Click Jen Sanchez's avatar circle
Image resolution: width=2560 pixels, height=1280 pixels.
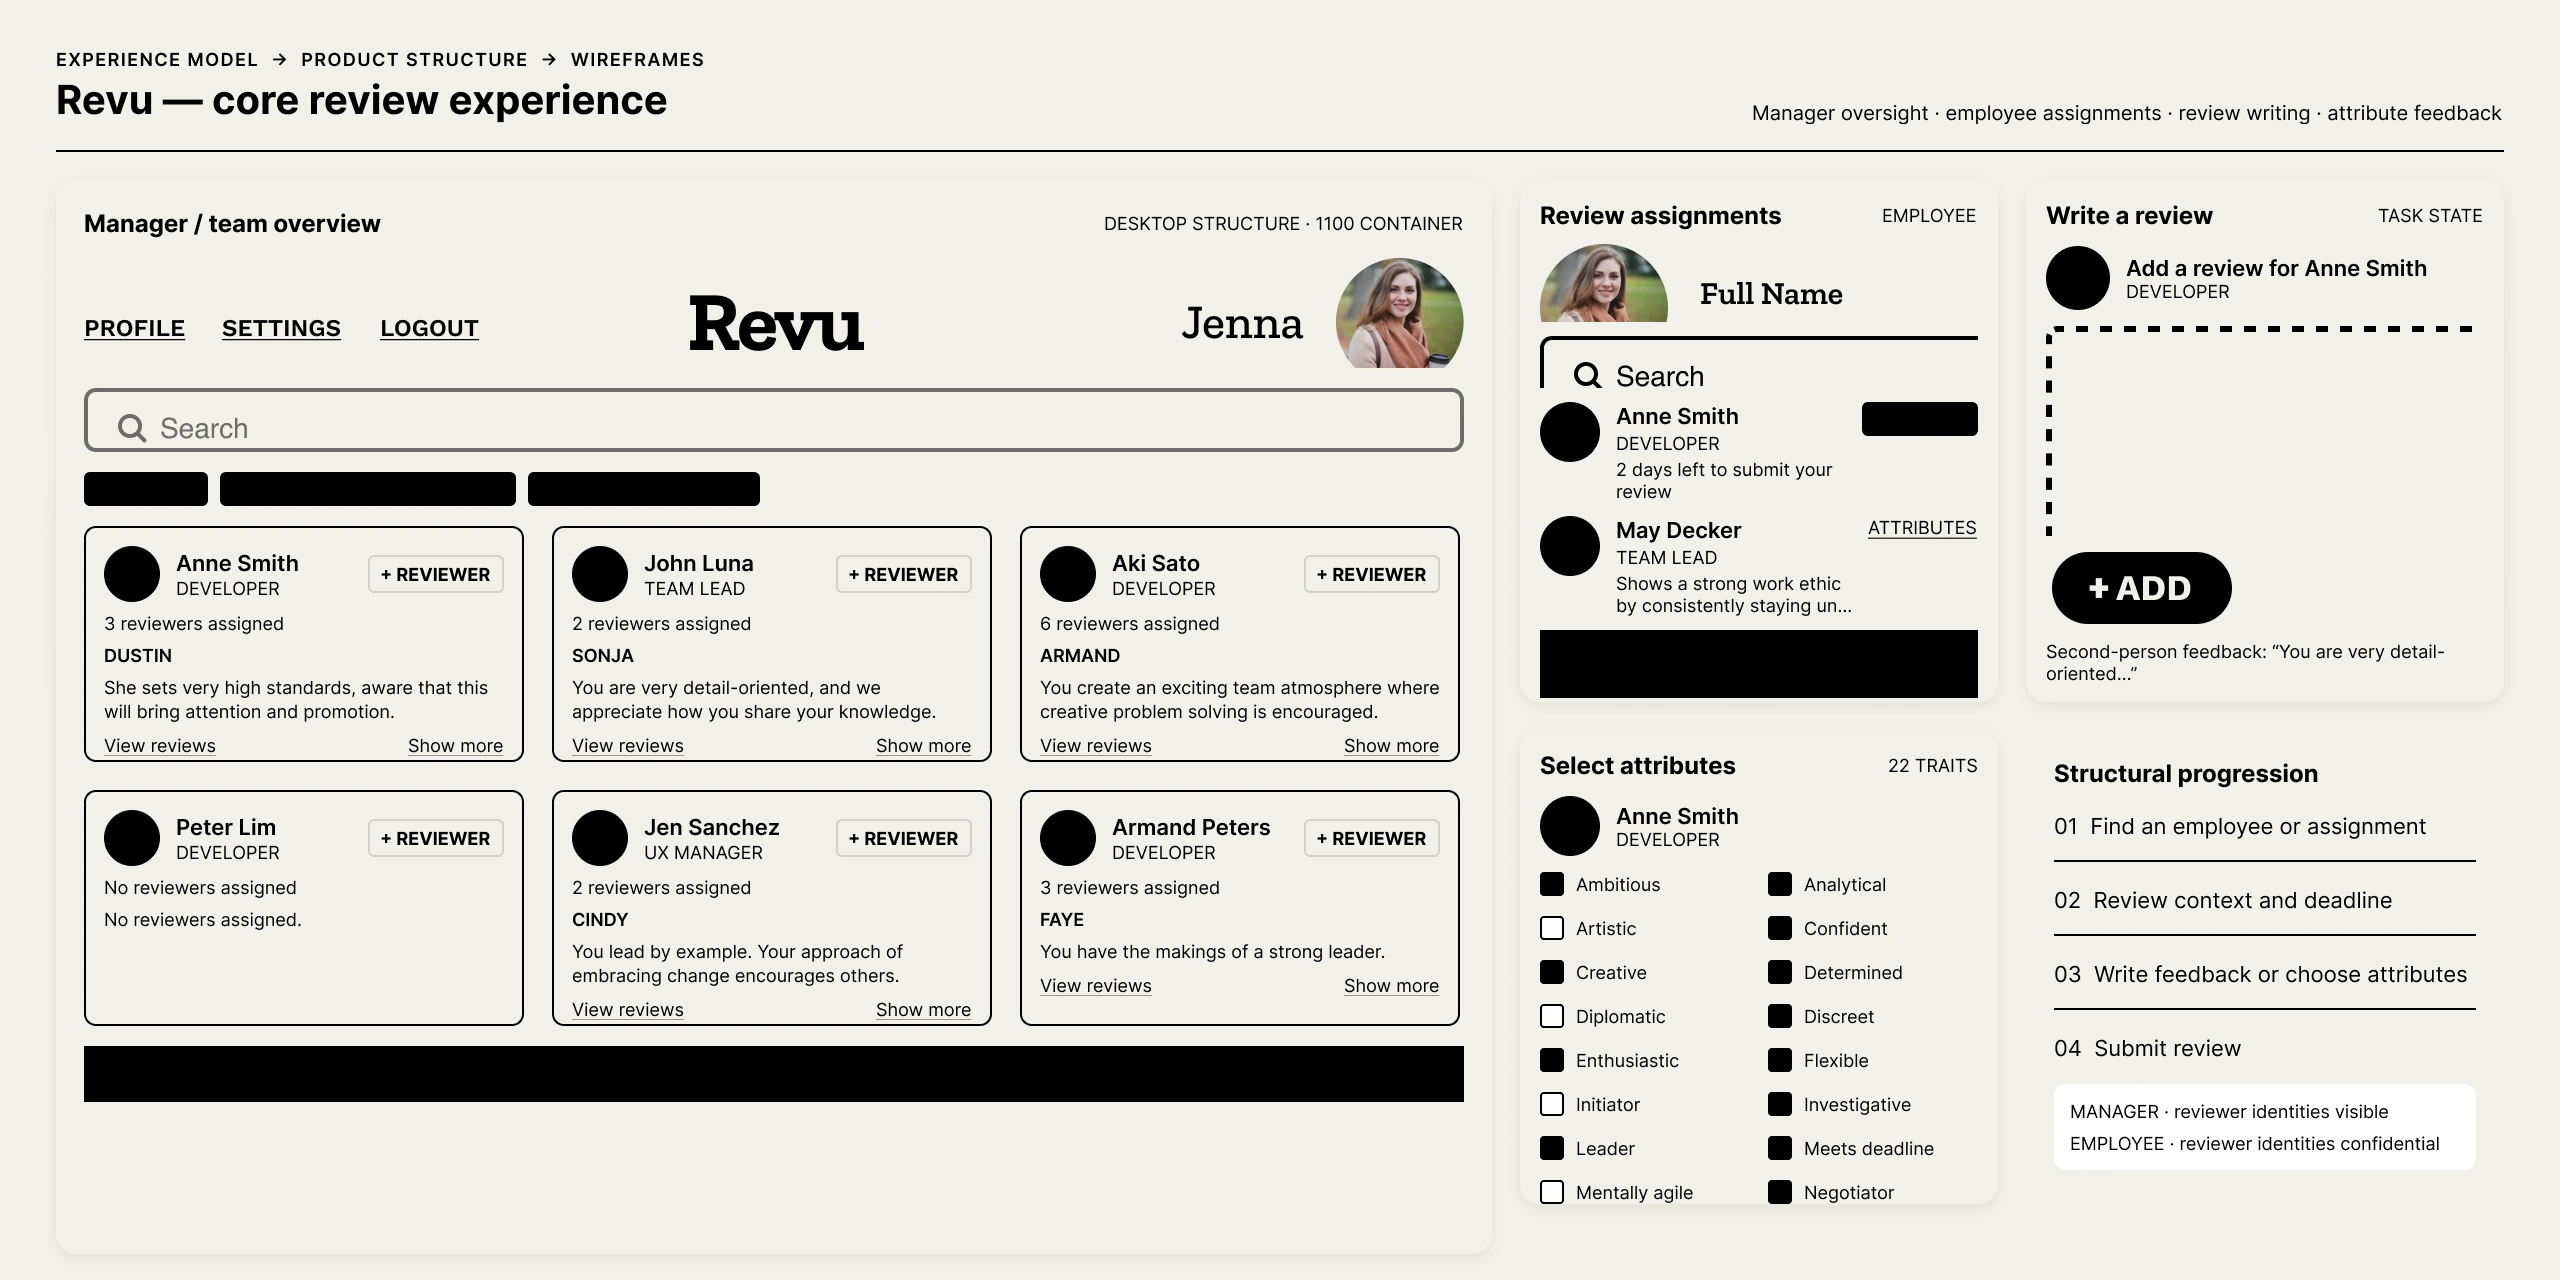click(x=600, y=838)
